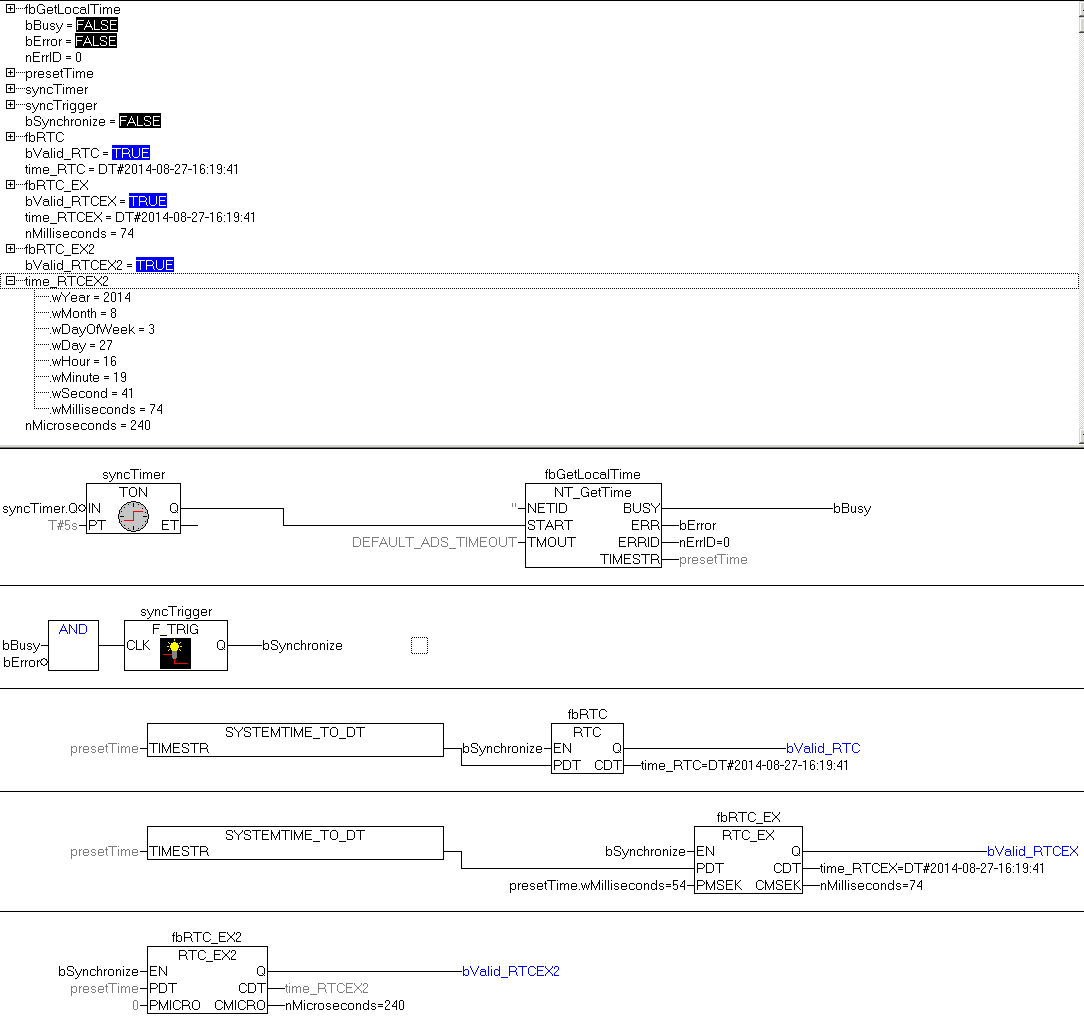Screen dimensions: 1084x1021
Task: Click the DEFAULT_ADS_TIMEOUT input
Action: (x=434, y=542)
